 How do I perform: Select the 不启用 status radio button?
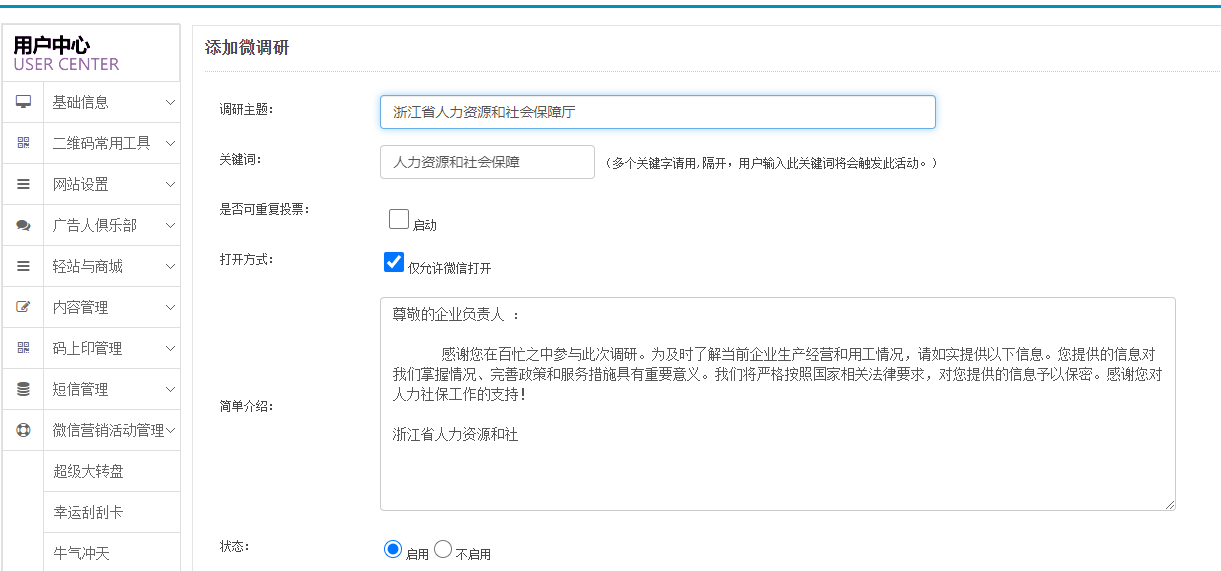click(x=443, y=548)
